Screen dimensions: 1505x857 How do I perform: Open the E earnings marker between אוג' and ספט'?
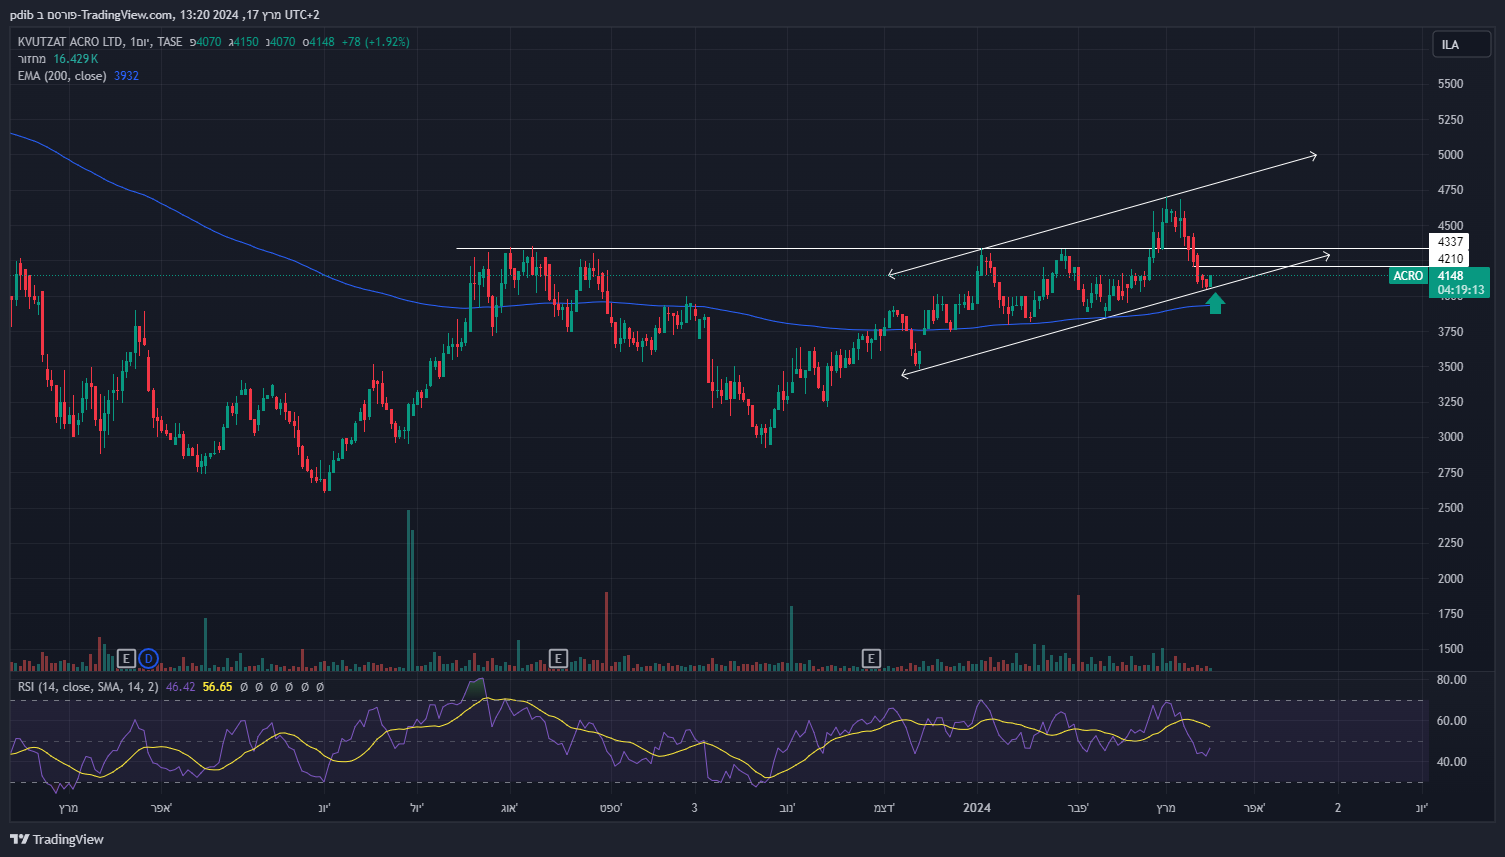click(558, 658)
